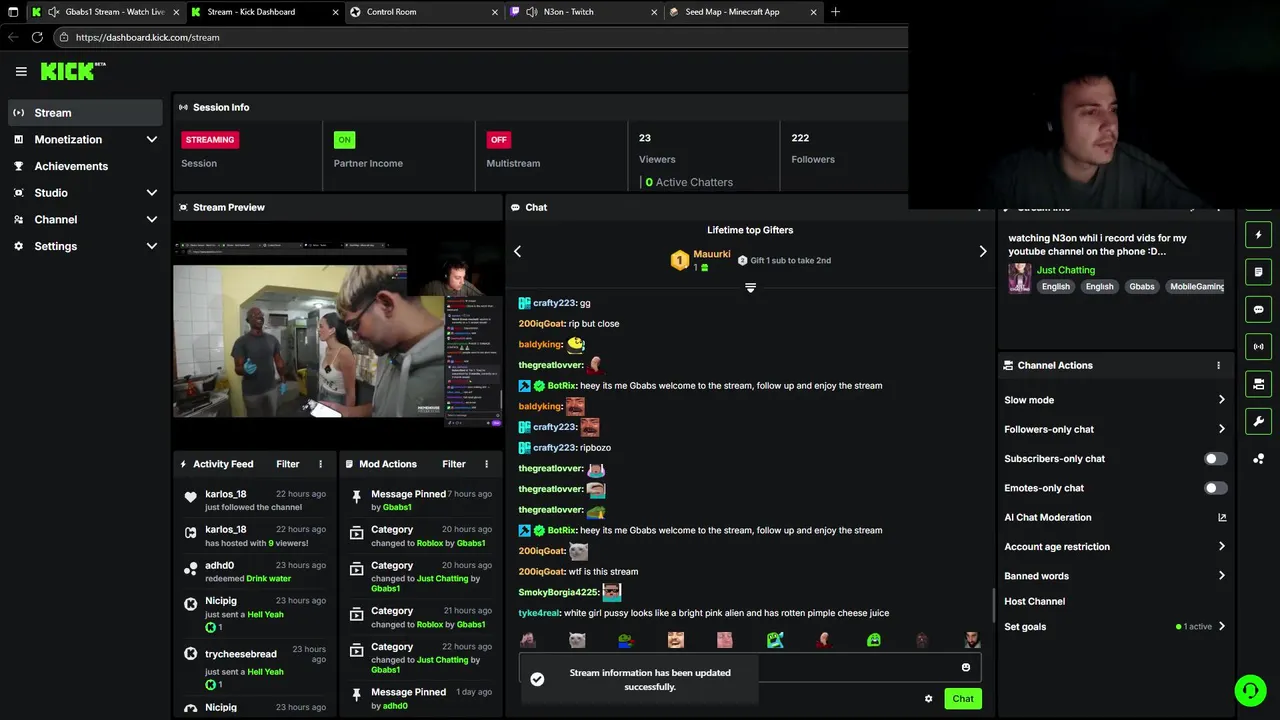Click the Just Chatting category link
The width and height of the screenshot is (1280, 720).
click(1065, 270)
